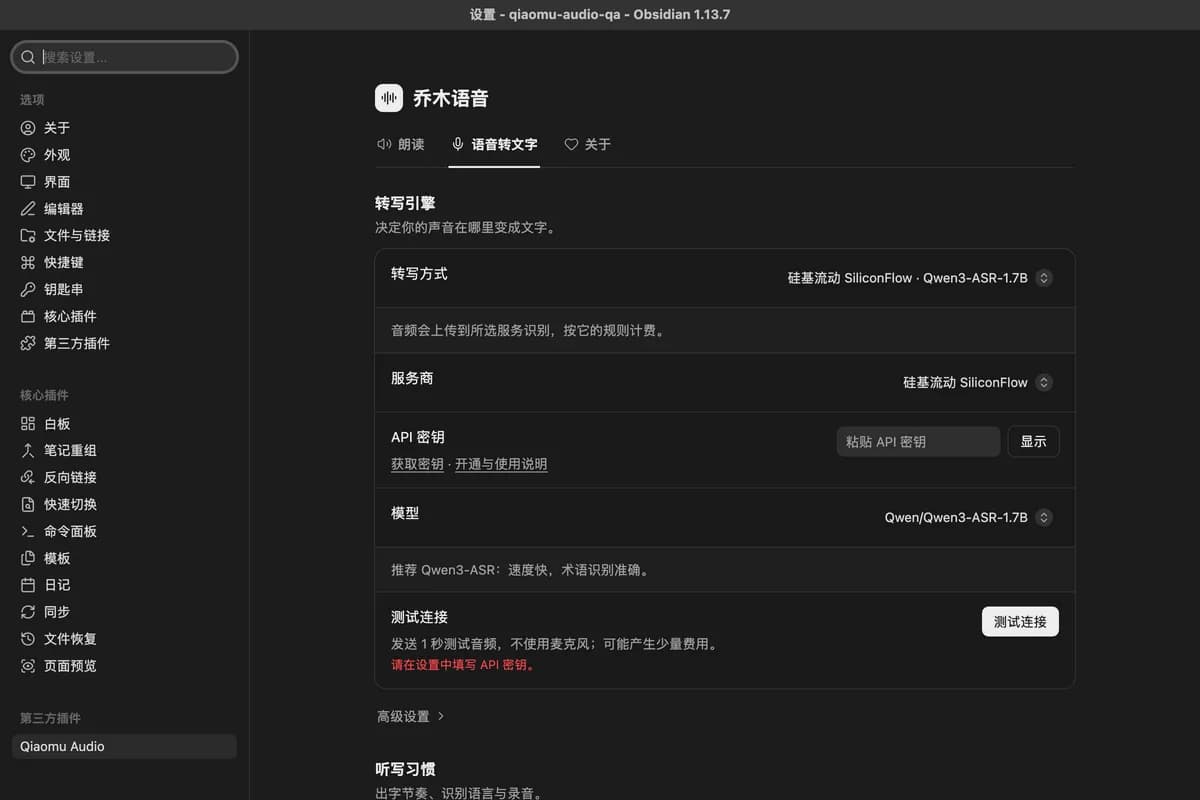Open the 服务商 SiliconFlow dropdown
This screenshot has height=800, width=1200.
coord(978,382)
